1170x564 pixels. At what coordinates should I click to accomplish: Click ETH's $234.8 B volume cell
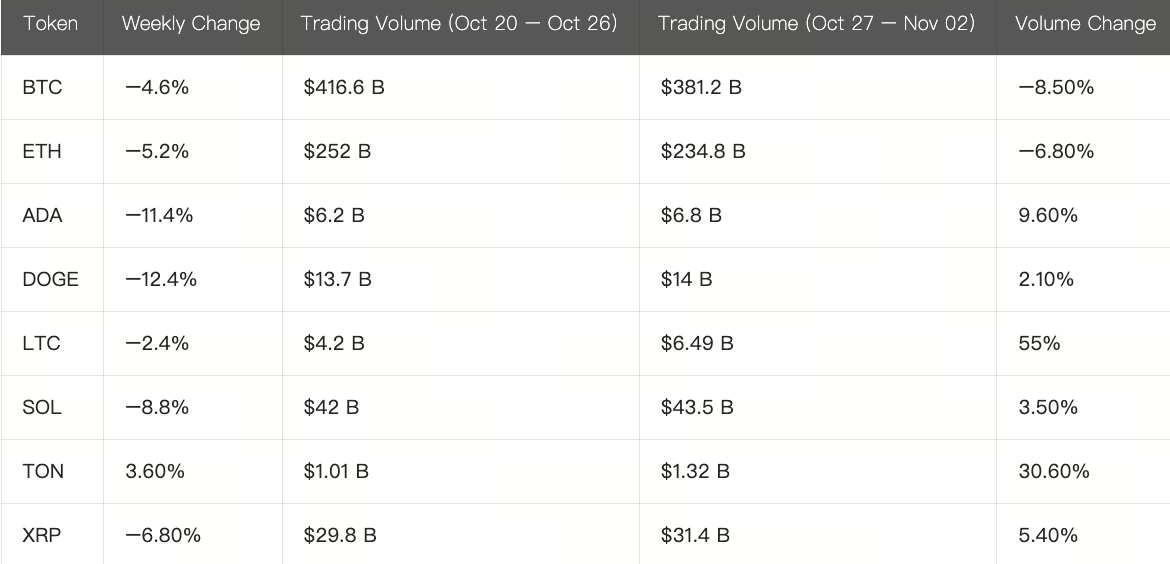(703, 152)
